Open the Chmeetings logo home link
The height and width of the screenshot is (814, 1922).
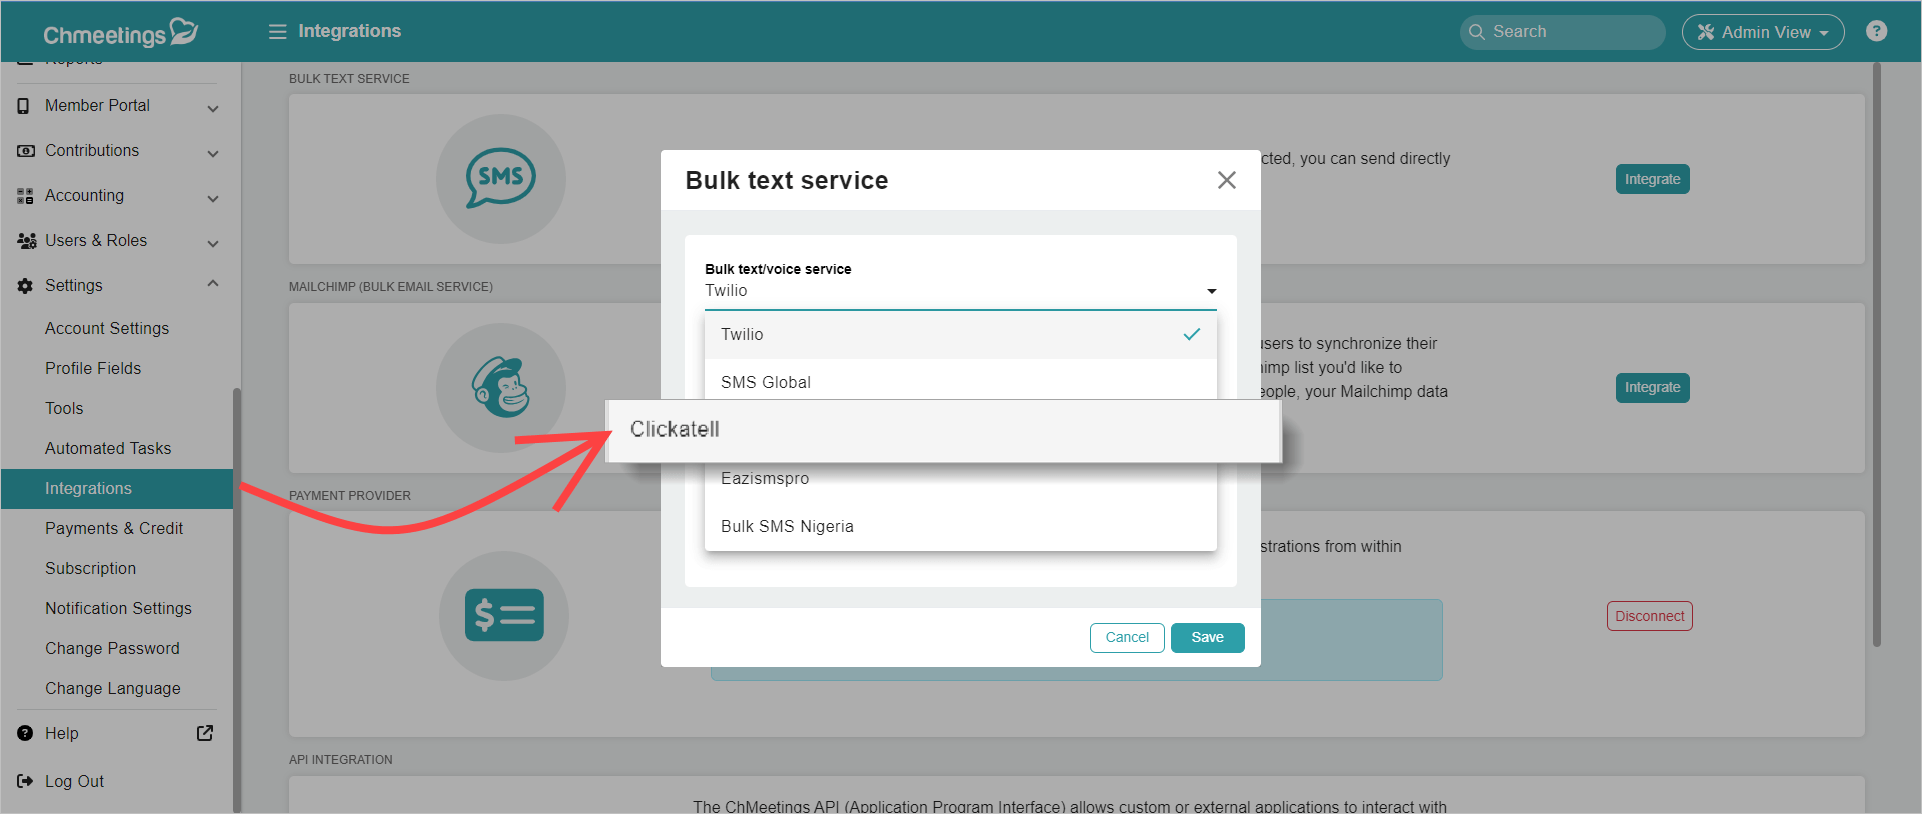pos(120,33)
